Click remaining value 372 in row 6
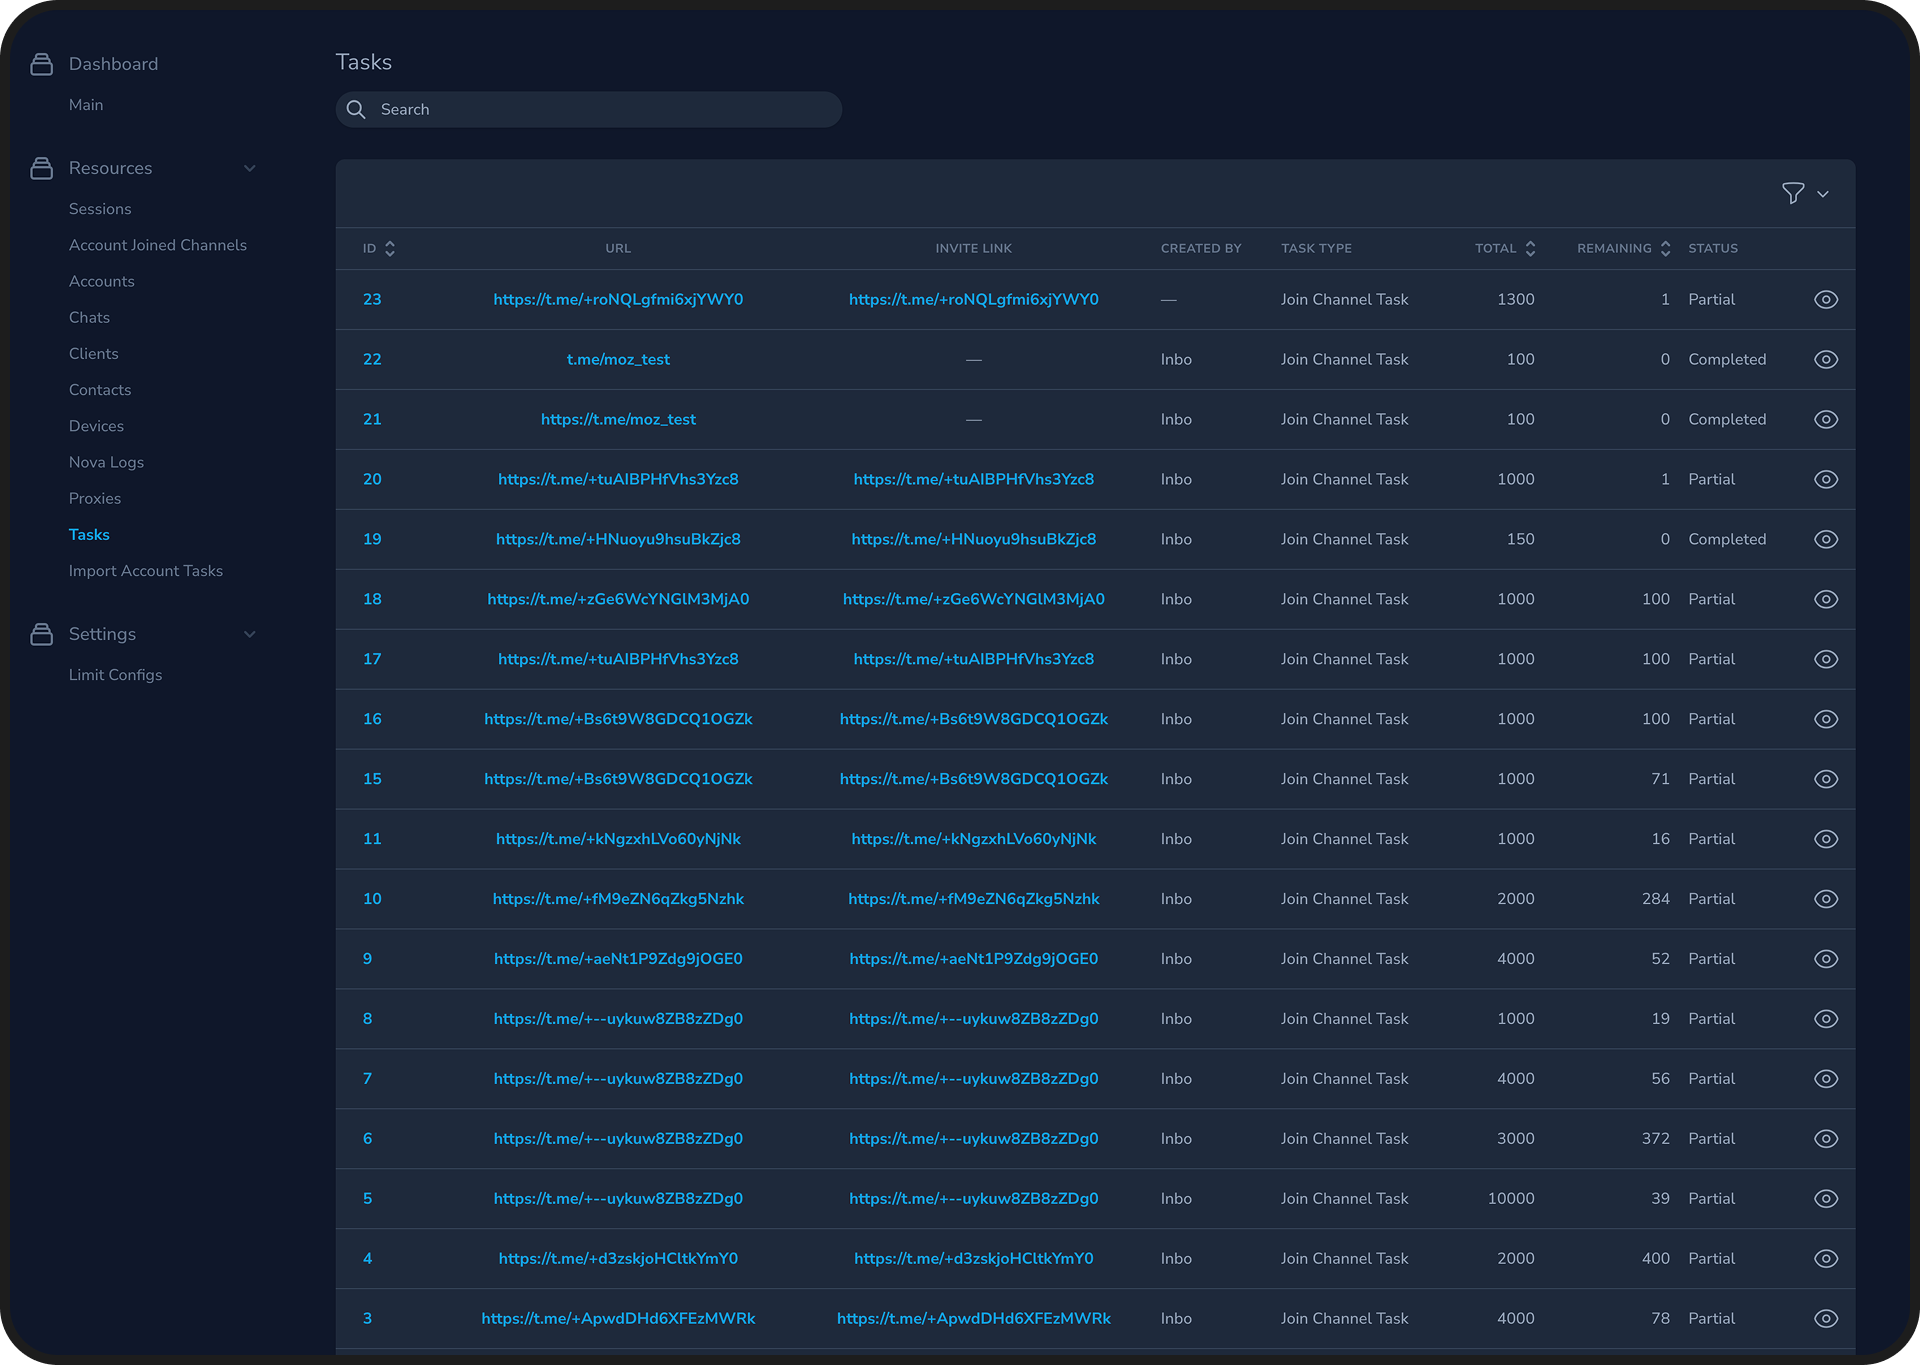 pyautogui.click(x=1656, y=1140)
